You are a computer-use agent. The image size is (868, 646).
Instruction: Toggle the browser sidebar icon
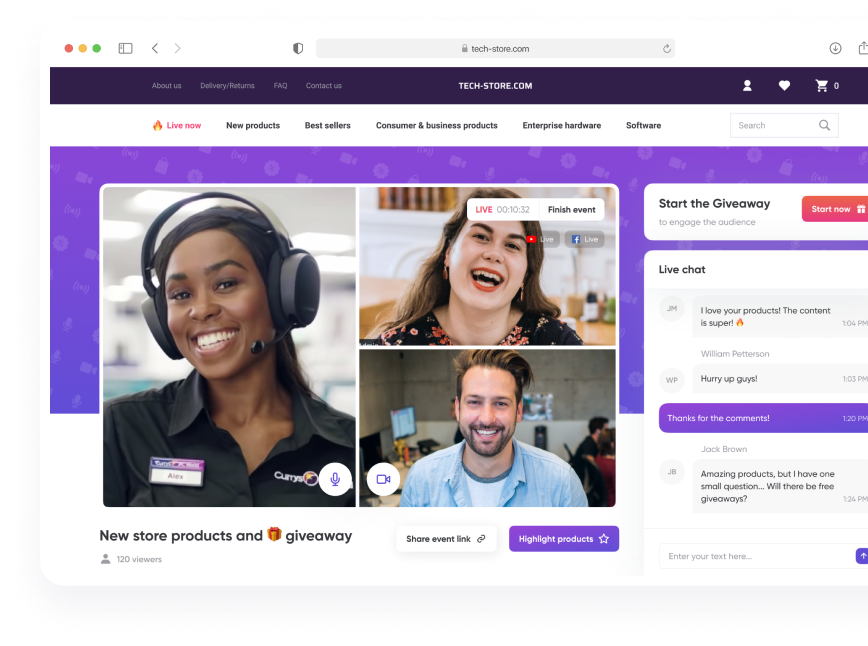(126, 49)
